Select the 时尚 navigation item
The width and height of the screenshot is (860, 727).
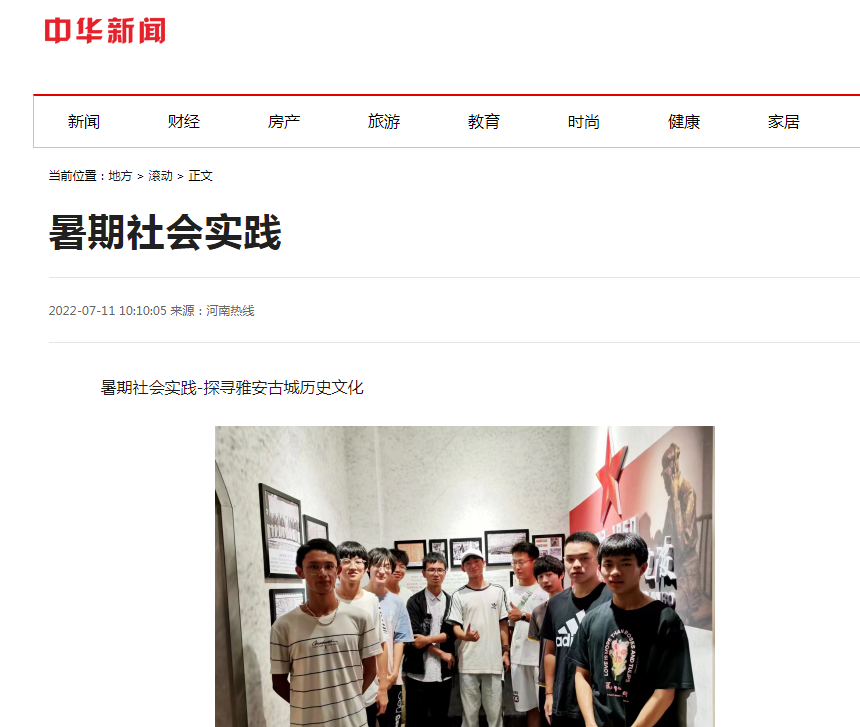tap(584, 122)
